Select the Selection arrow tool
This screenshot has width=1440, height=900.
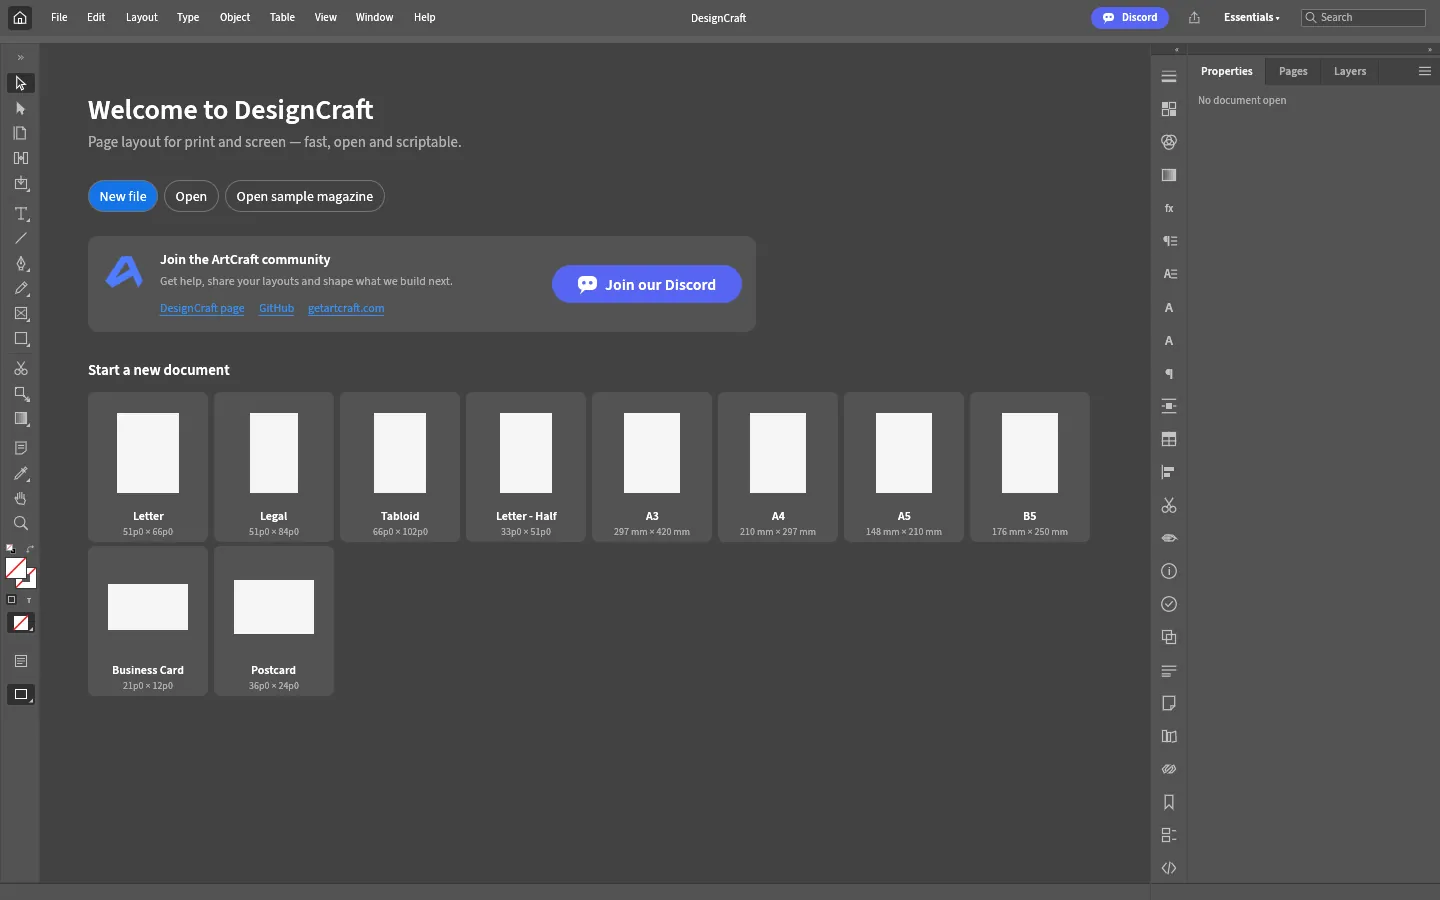click(x=20, y=83)
